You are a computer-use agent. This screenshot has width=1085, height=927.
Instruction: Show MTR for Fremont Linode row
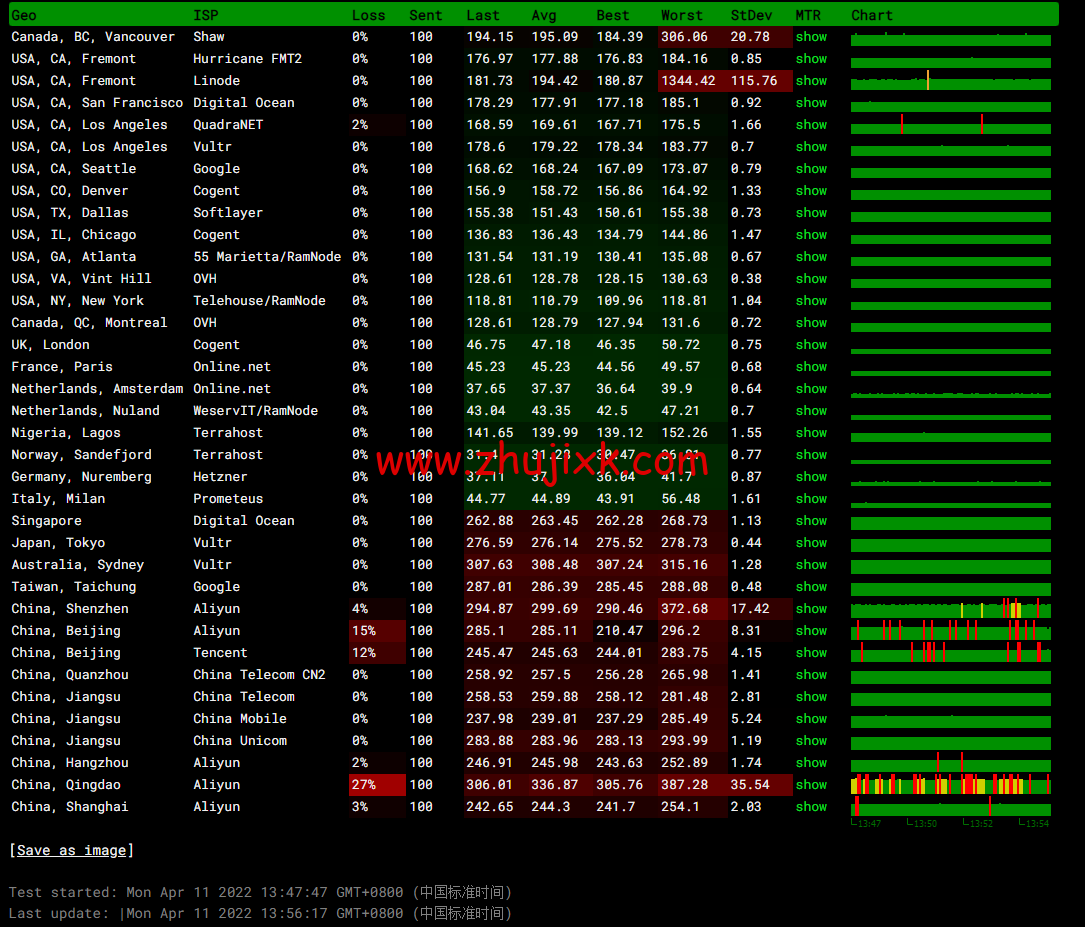811,81
